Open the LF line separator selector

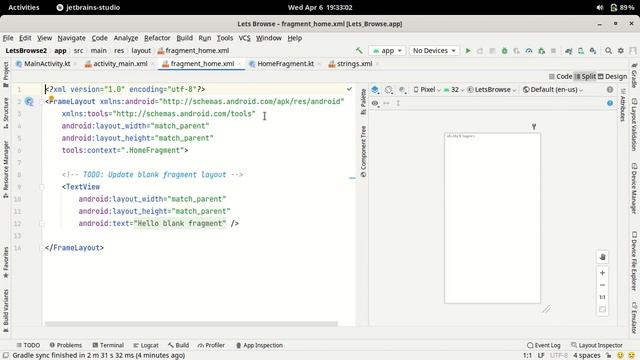pos(541,356)
